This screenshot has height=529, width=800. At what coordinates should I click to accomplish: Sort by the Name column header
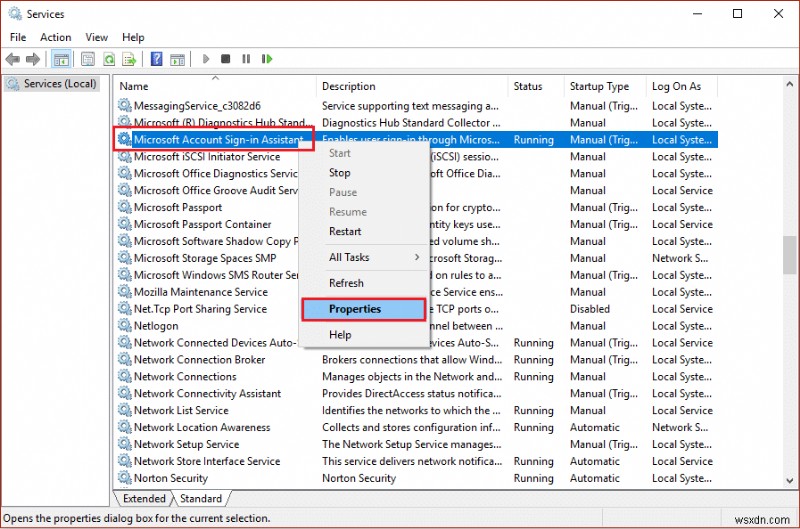point(215,86)
